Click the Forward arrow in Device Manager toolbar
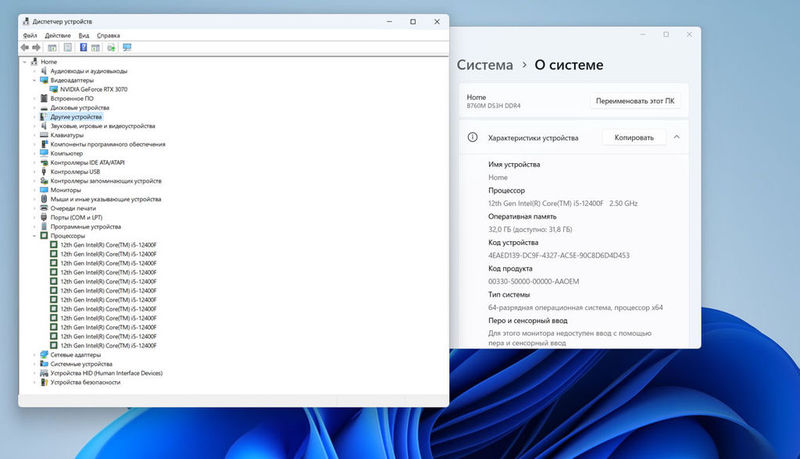This screenshot has width=800, height=459. pyautogui.click(x=36, y=47)
